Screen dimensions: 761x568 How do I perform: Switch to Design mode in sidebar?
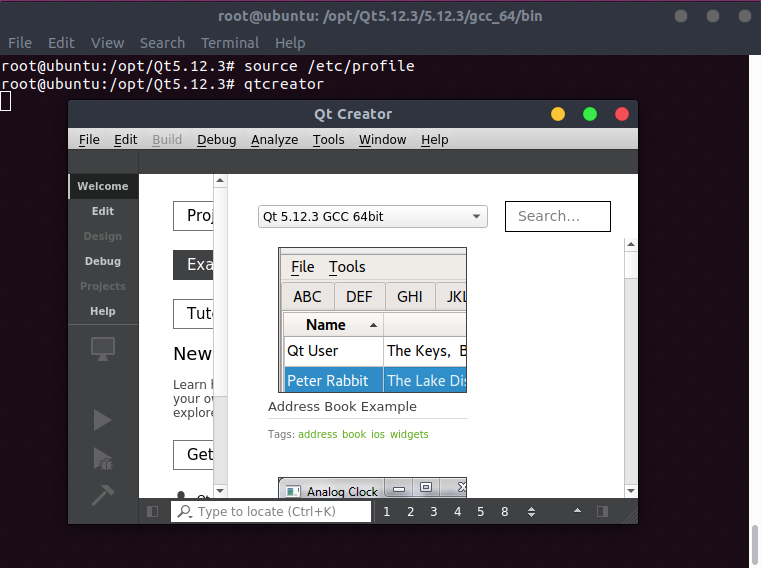103,236
